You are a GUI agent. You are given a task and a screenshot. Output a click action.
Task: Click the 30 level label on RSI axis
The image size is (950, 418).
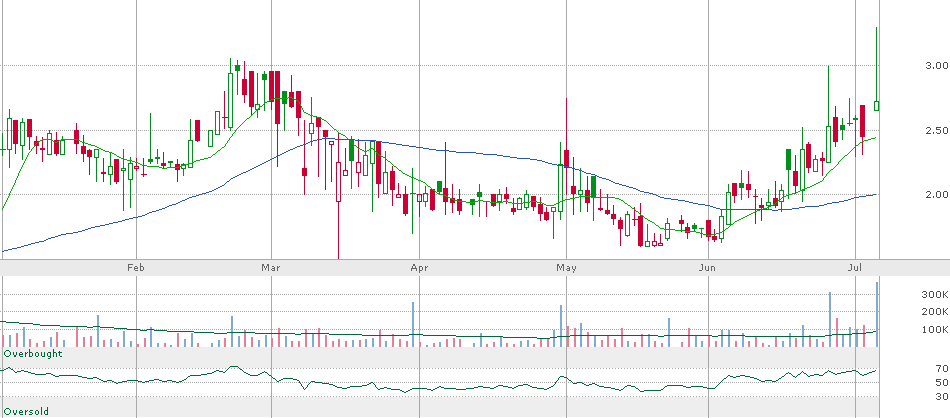pyautogui.click(x=942, y=396)
